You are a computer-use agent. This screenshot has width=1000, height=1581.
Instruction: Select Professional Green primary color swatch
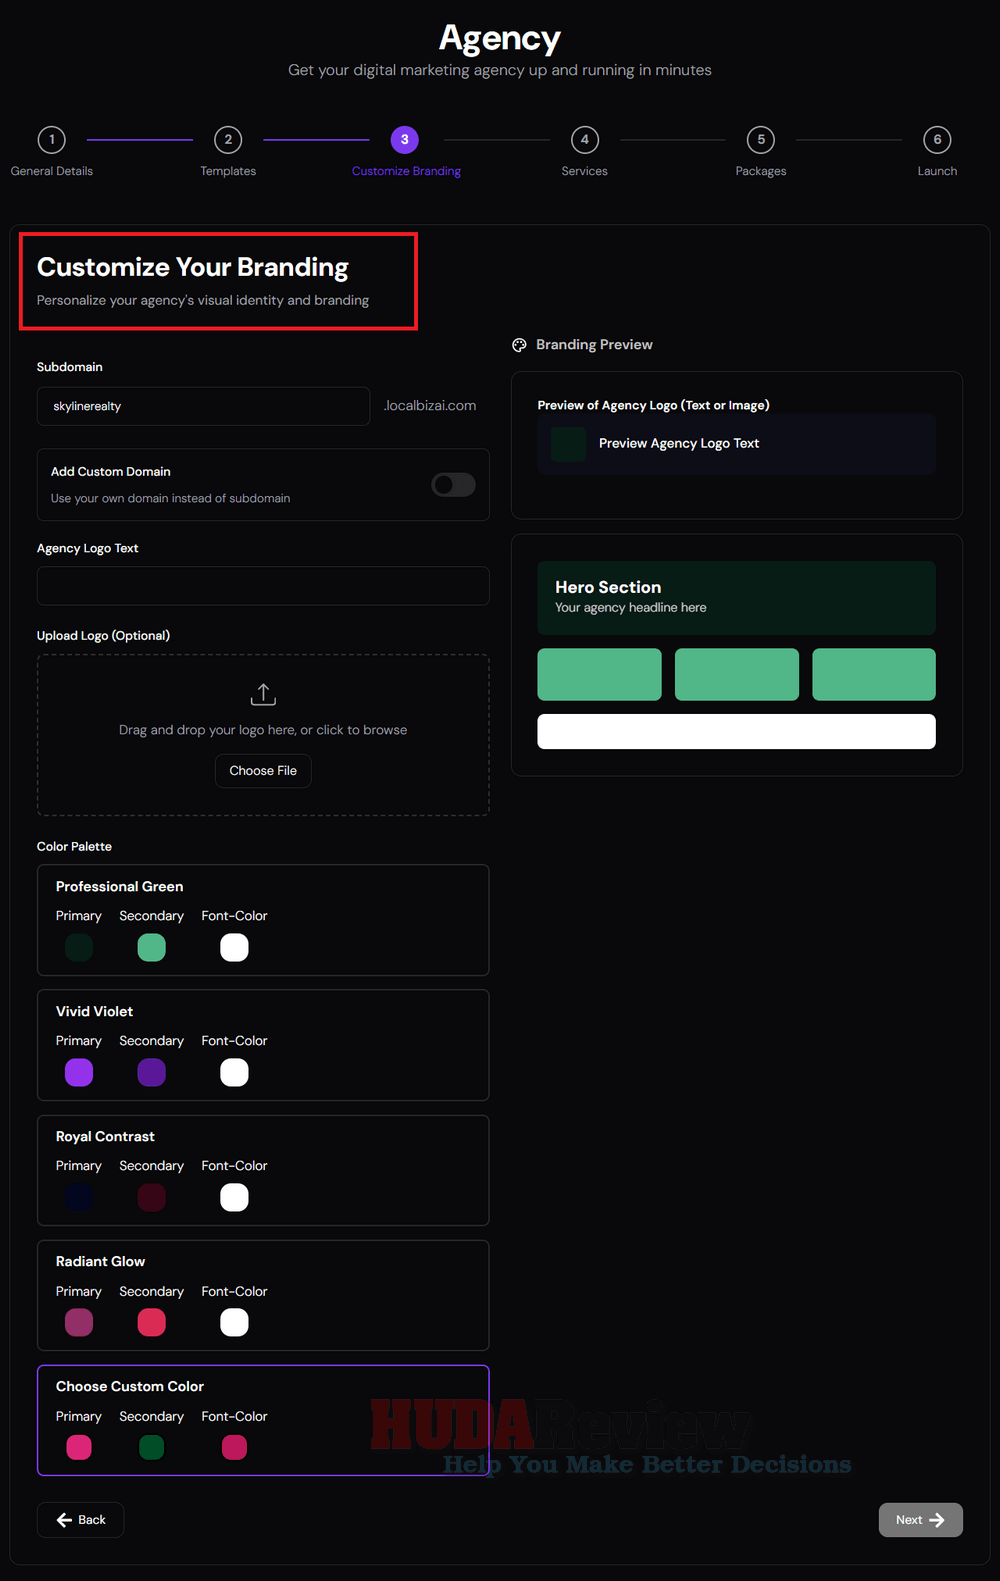coord(79,948)
